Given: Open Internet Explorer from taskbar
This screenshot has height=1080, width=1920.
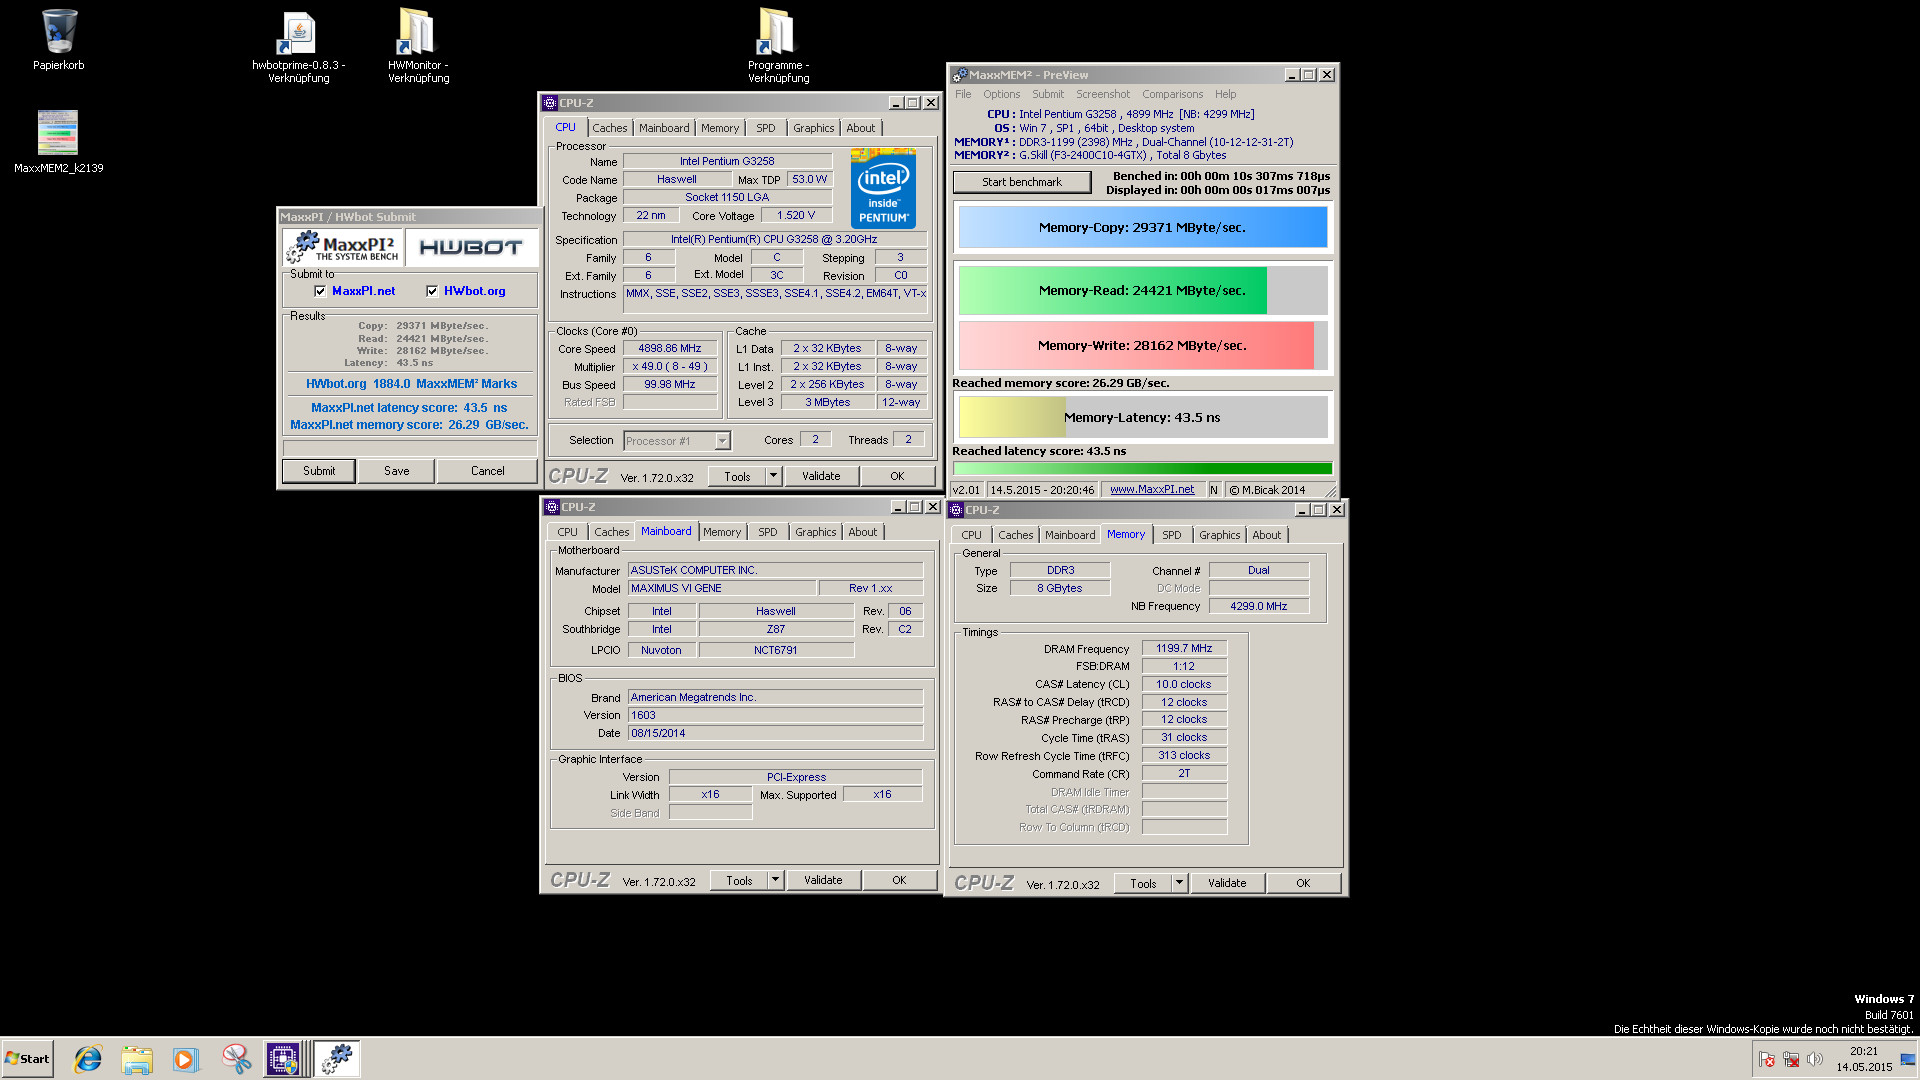Looking at the screenshot, I should coord(88,1059).
